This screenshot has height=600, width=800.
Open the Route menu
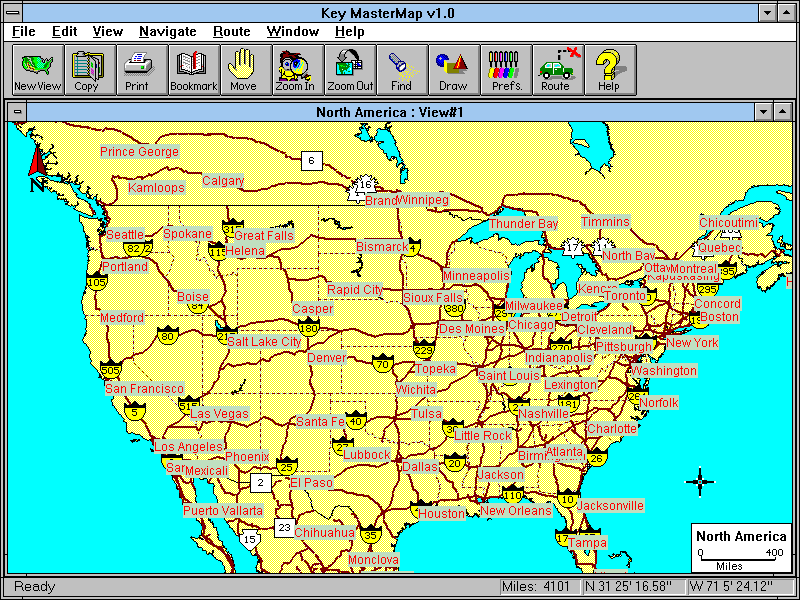point(232,32)
